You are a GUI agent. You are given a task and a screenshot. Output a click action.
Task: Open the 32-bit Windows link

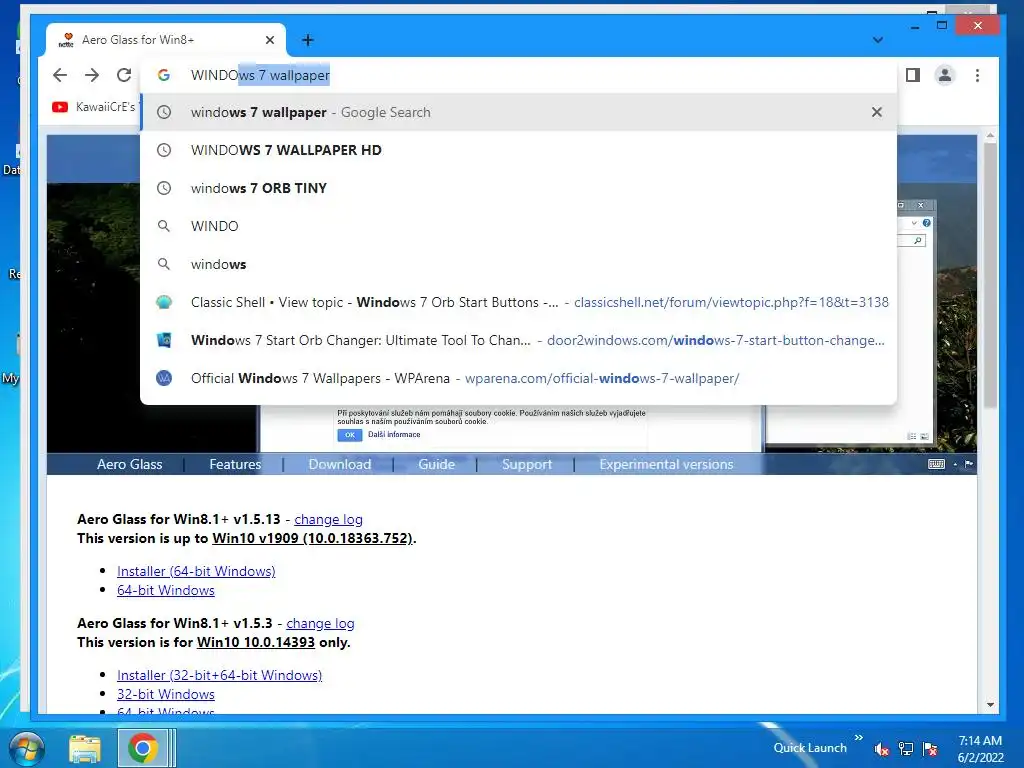(x=166, y=694)
